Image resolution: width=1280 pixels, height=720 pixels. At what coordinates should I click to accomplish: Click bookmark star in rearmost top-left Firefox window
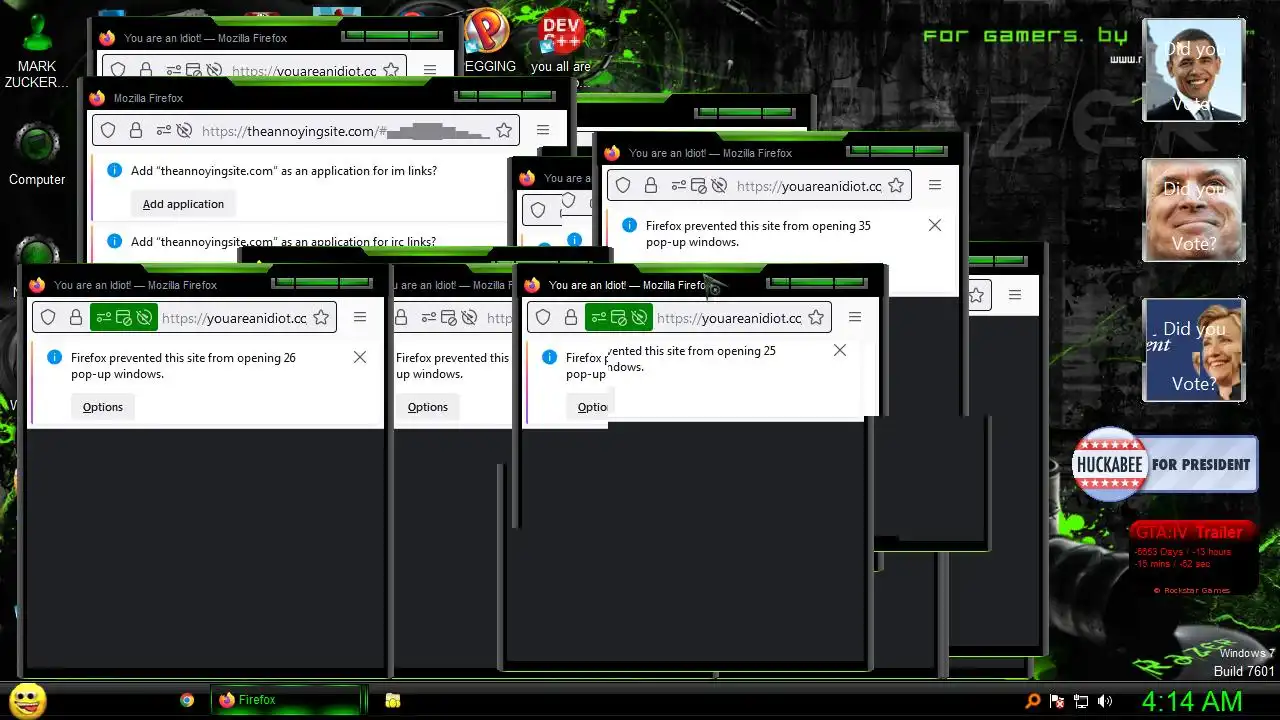point(391,71)
